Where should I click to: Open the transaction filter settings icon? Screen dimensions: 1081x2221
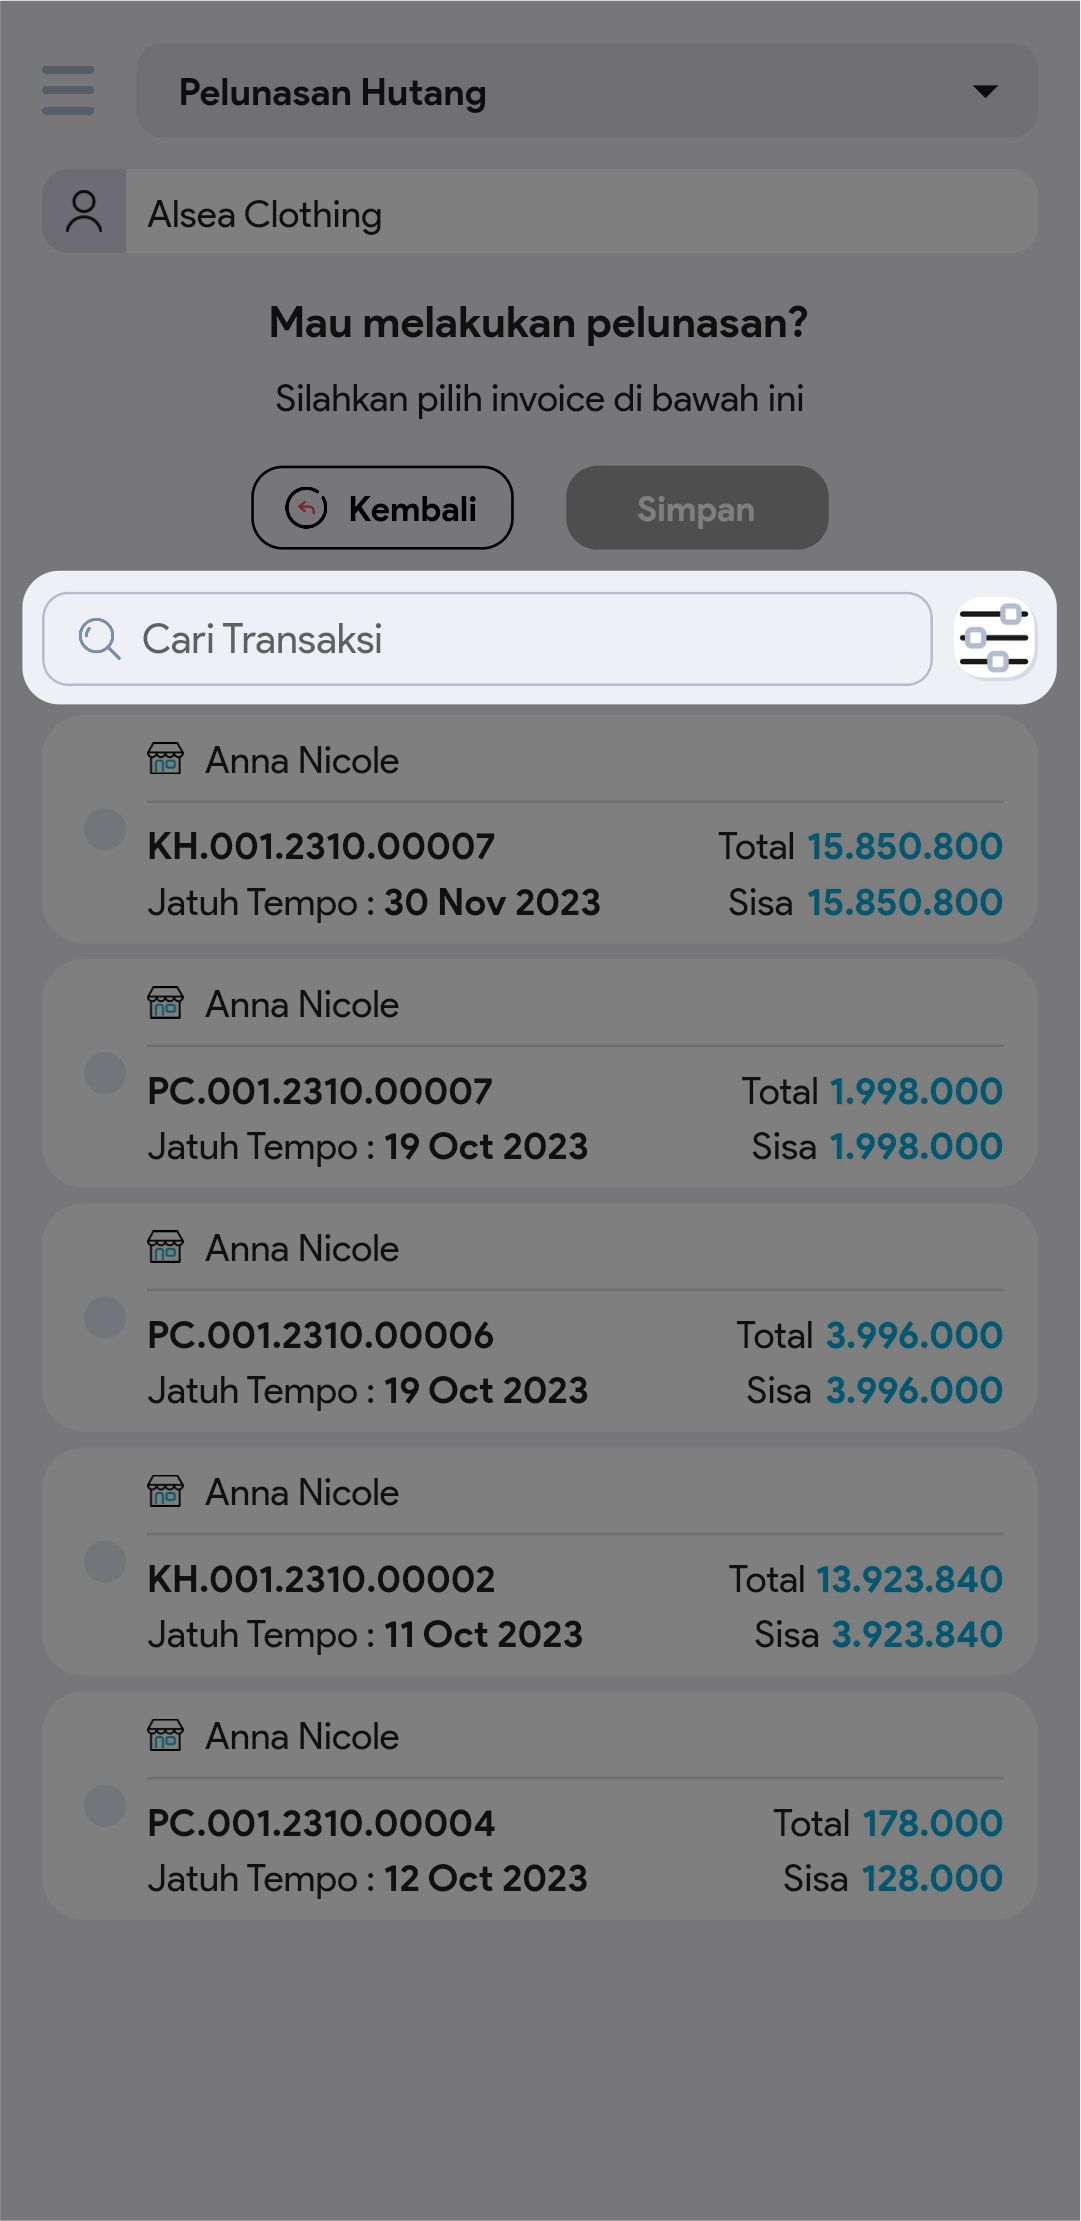click(x=994, y=638)
